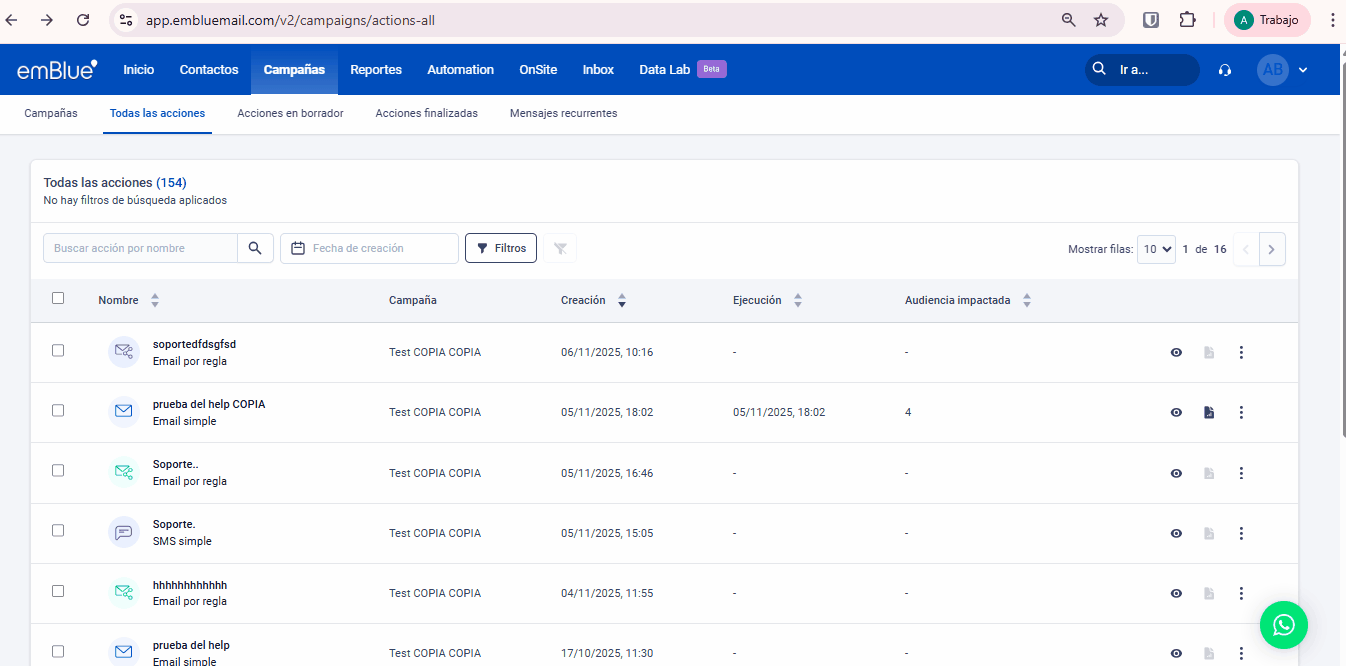Tick checkbox for prueba del help COPIA

tap(58, 410)
